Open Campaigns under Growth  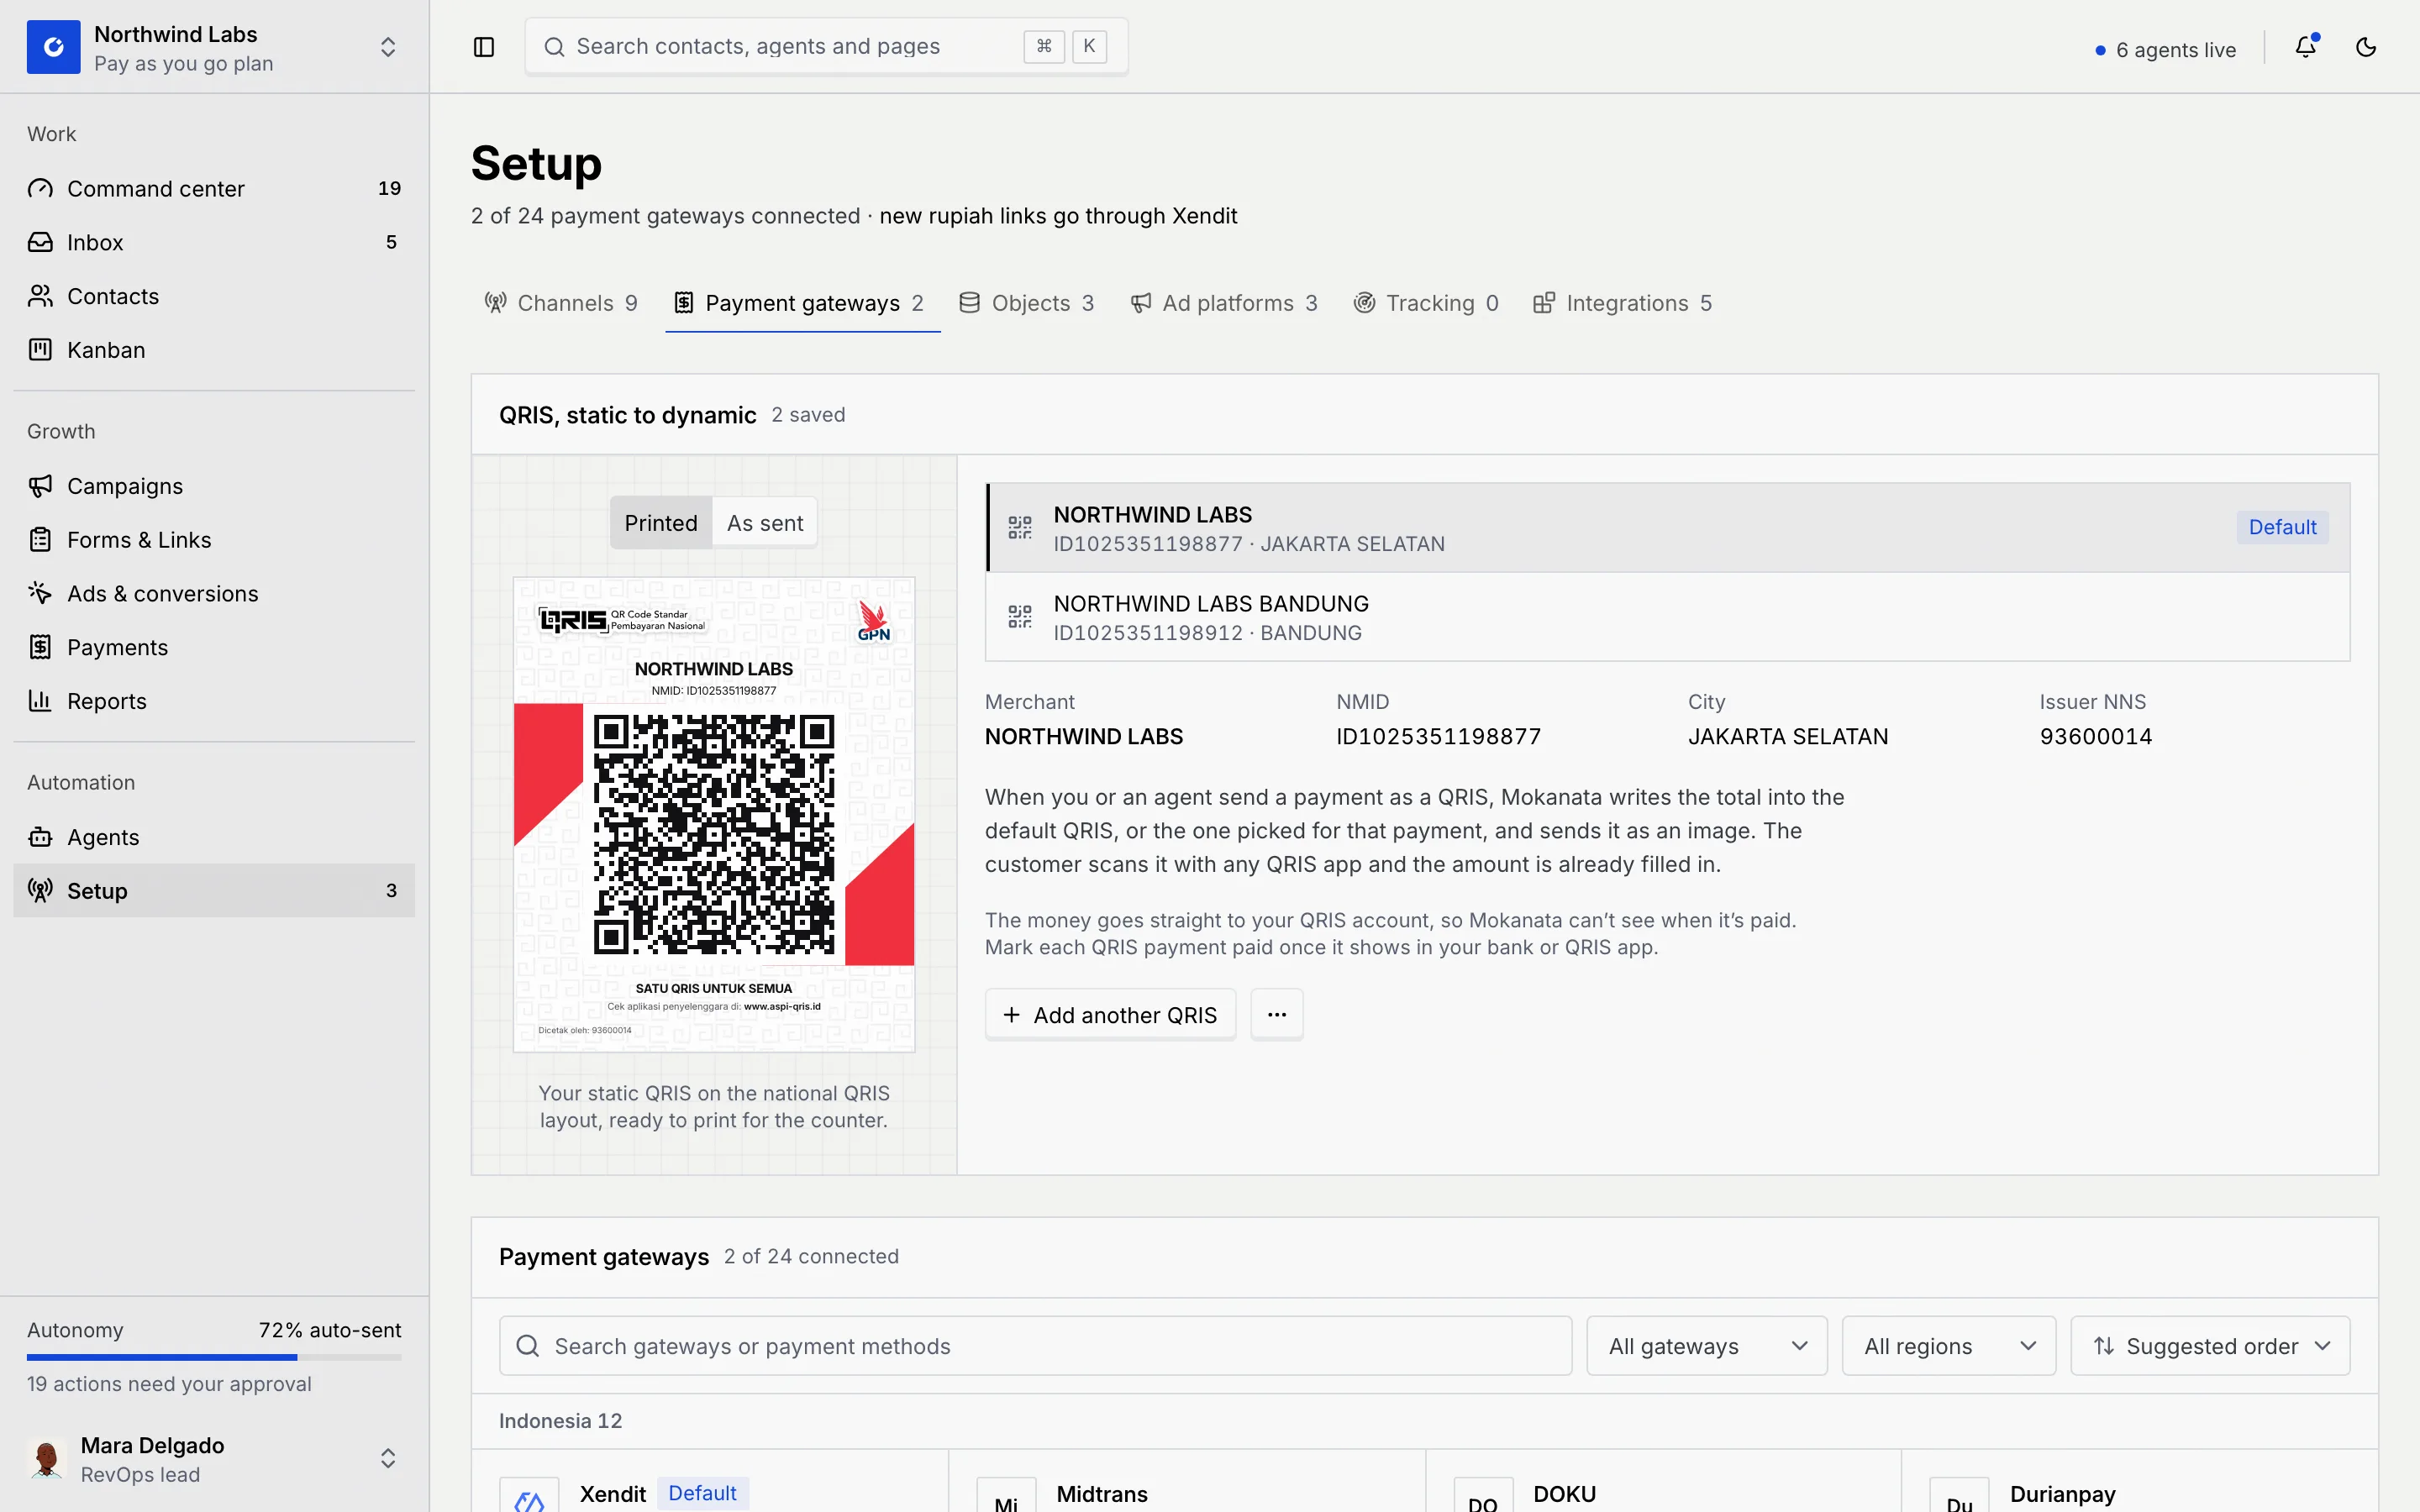(x=214, y=486)
